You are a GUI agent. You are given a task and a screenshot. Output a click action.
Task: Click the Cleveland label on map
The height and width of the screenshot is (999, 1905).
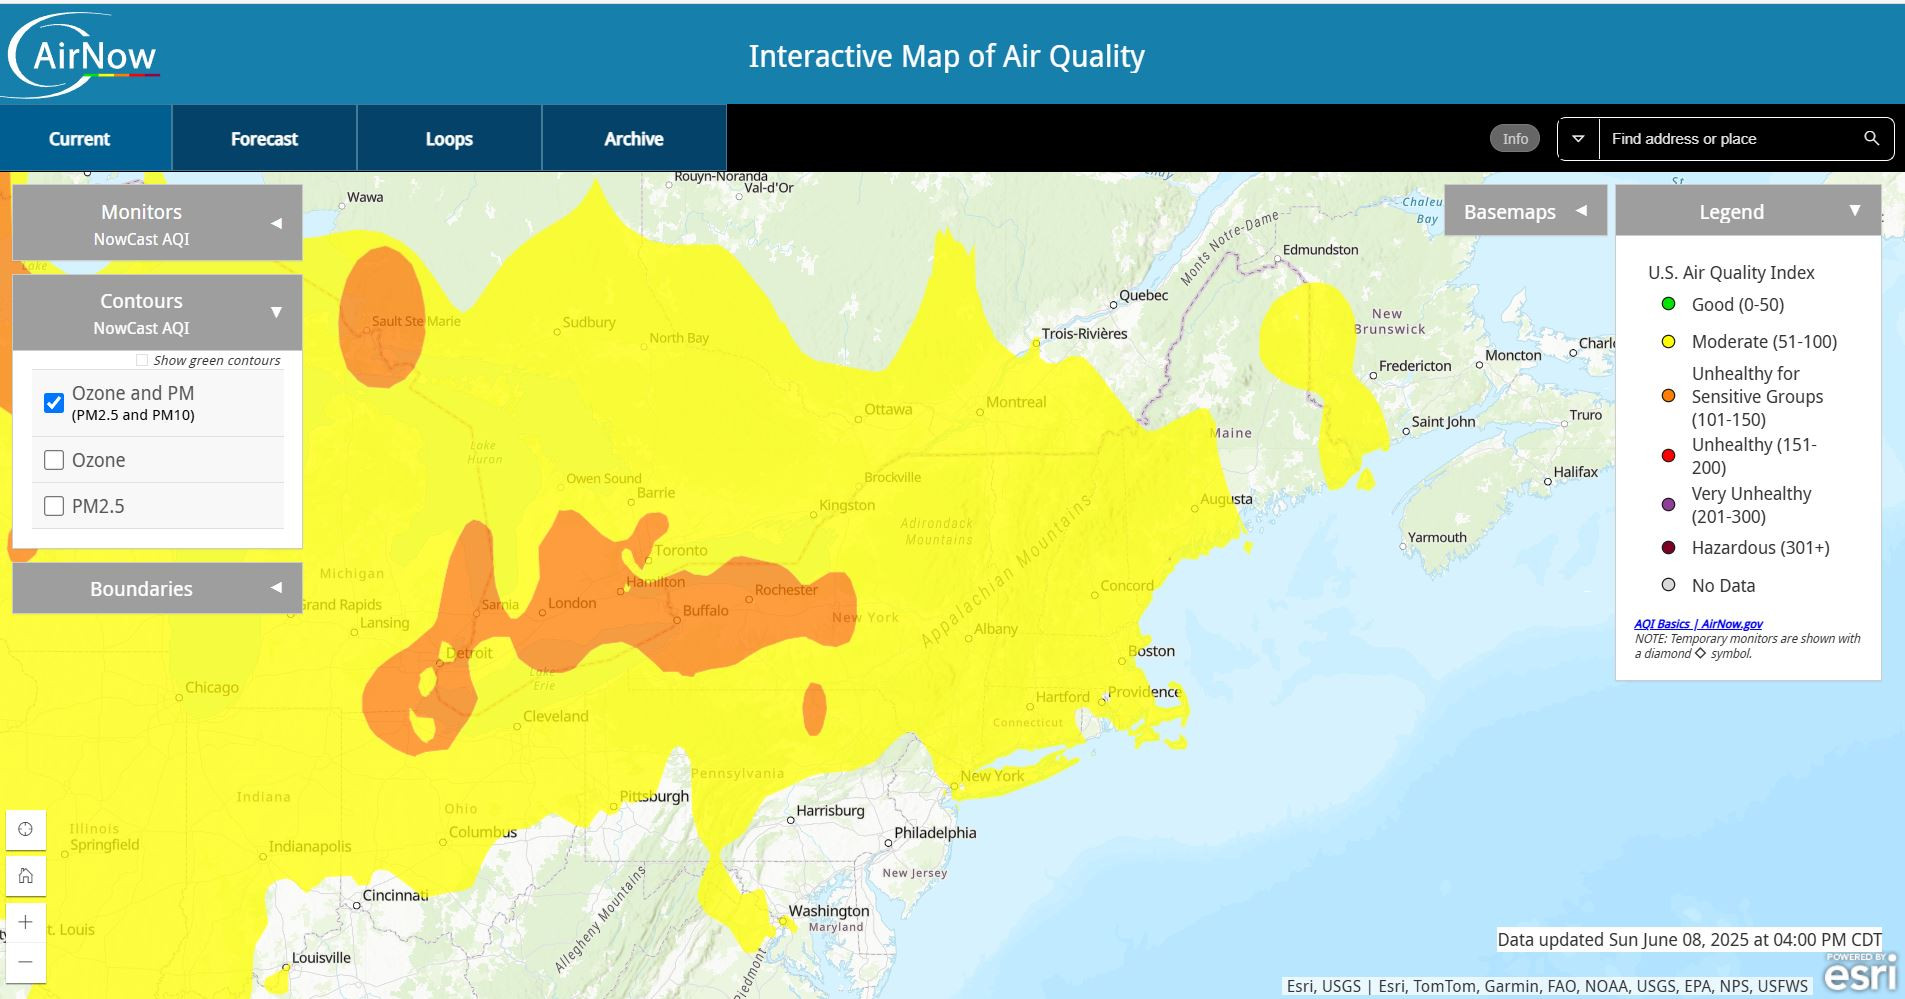pyautogui.click(x=555, y=716)
